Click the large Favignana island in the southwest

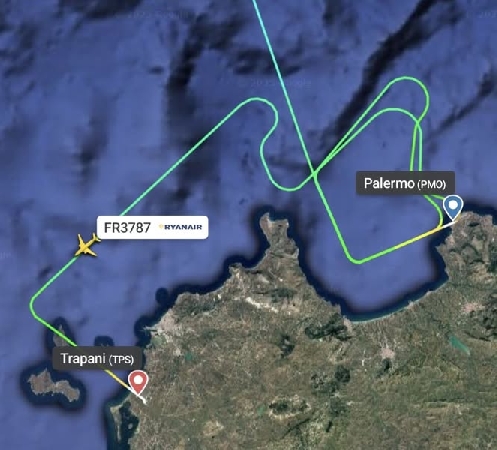(x=54, y=386)
